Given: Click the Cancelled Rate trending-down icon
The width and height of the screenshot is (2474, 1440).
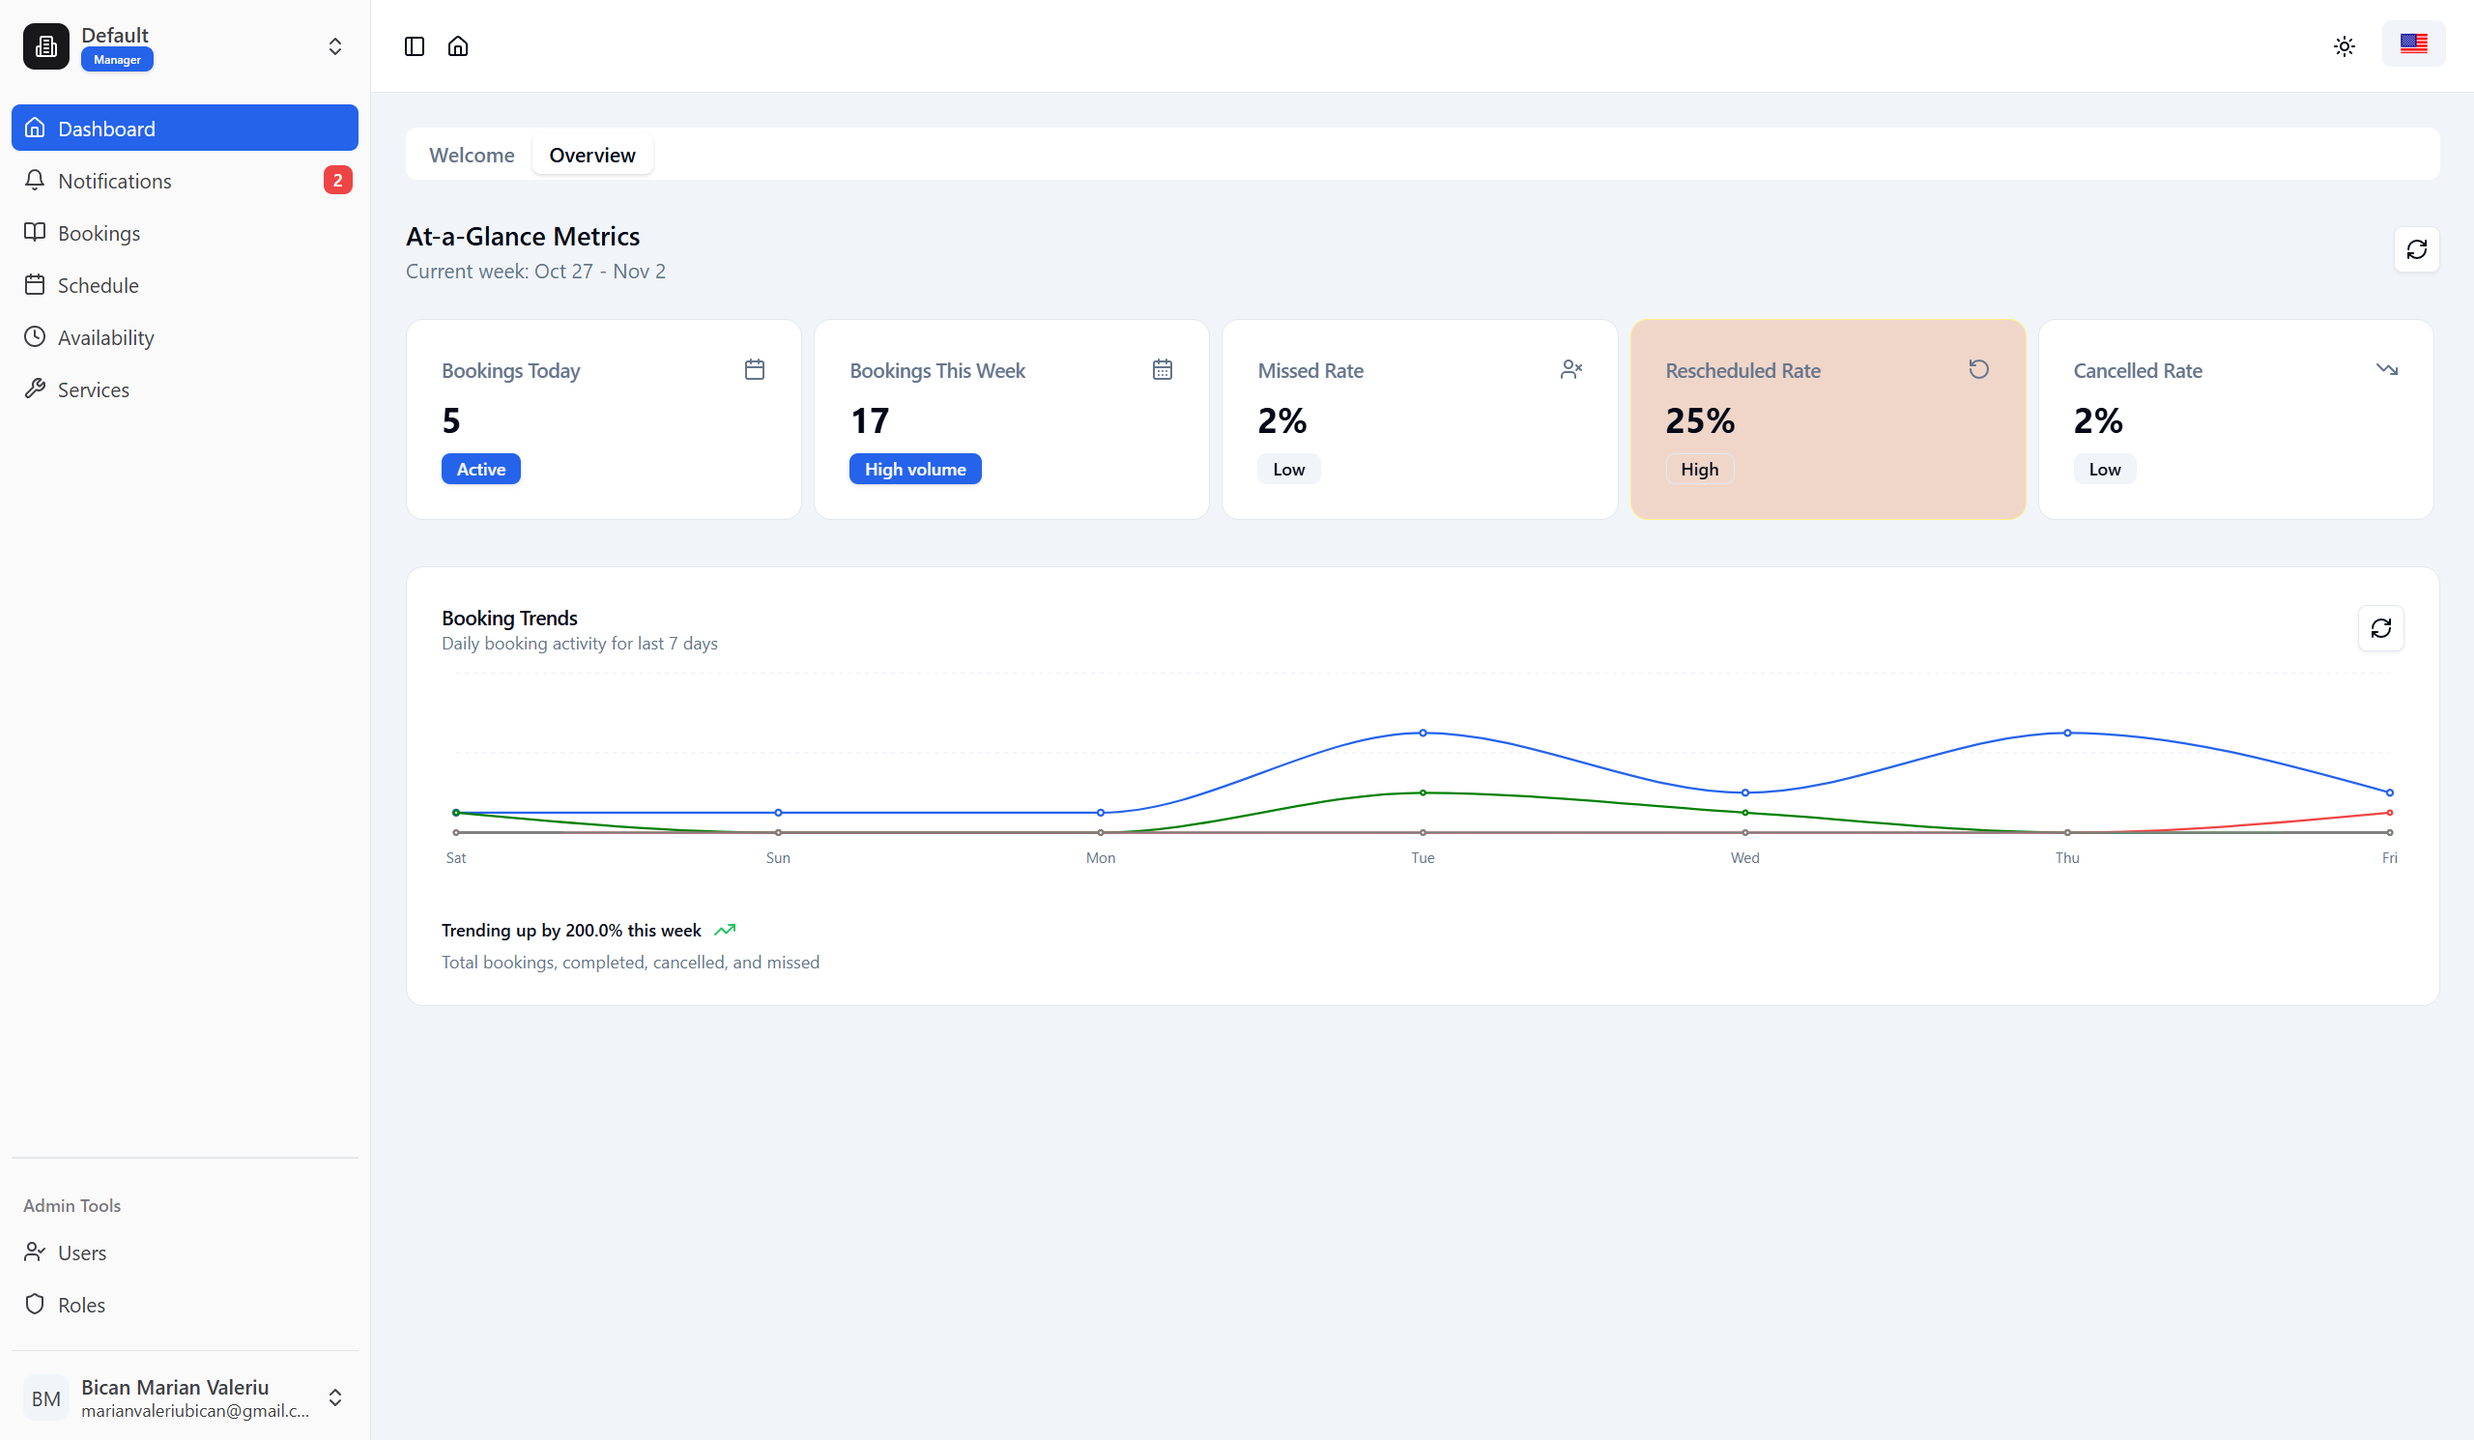Looking at the screenshot, I should click(x=2386, y=370).
